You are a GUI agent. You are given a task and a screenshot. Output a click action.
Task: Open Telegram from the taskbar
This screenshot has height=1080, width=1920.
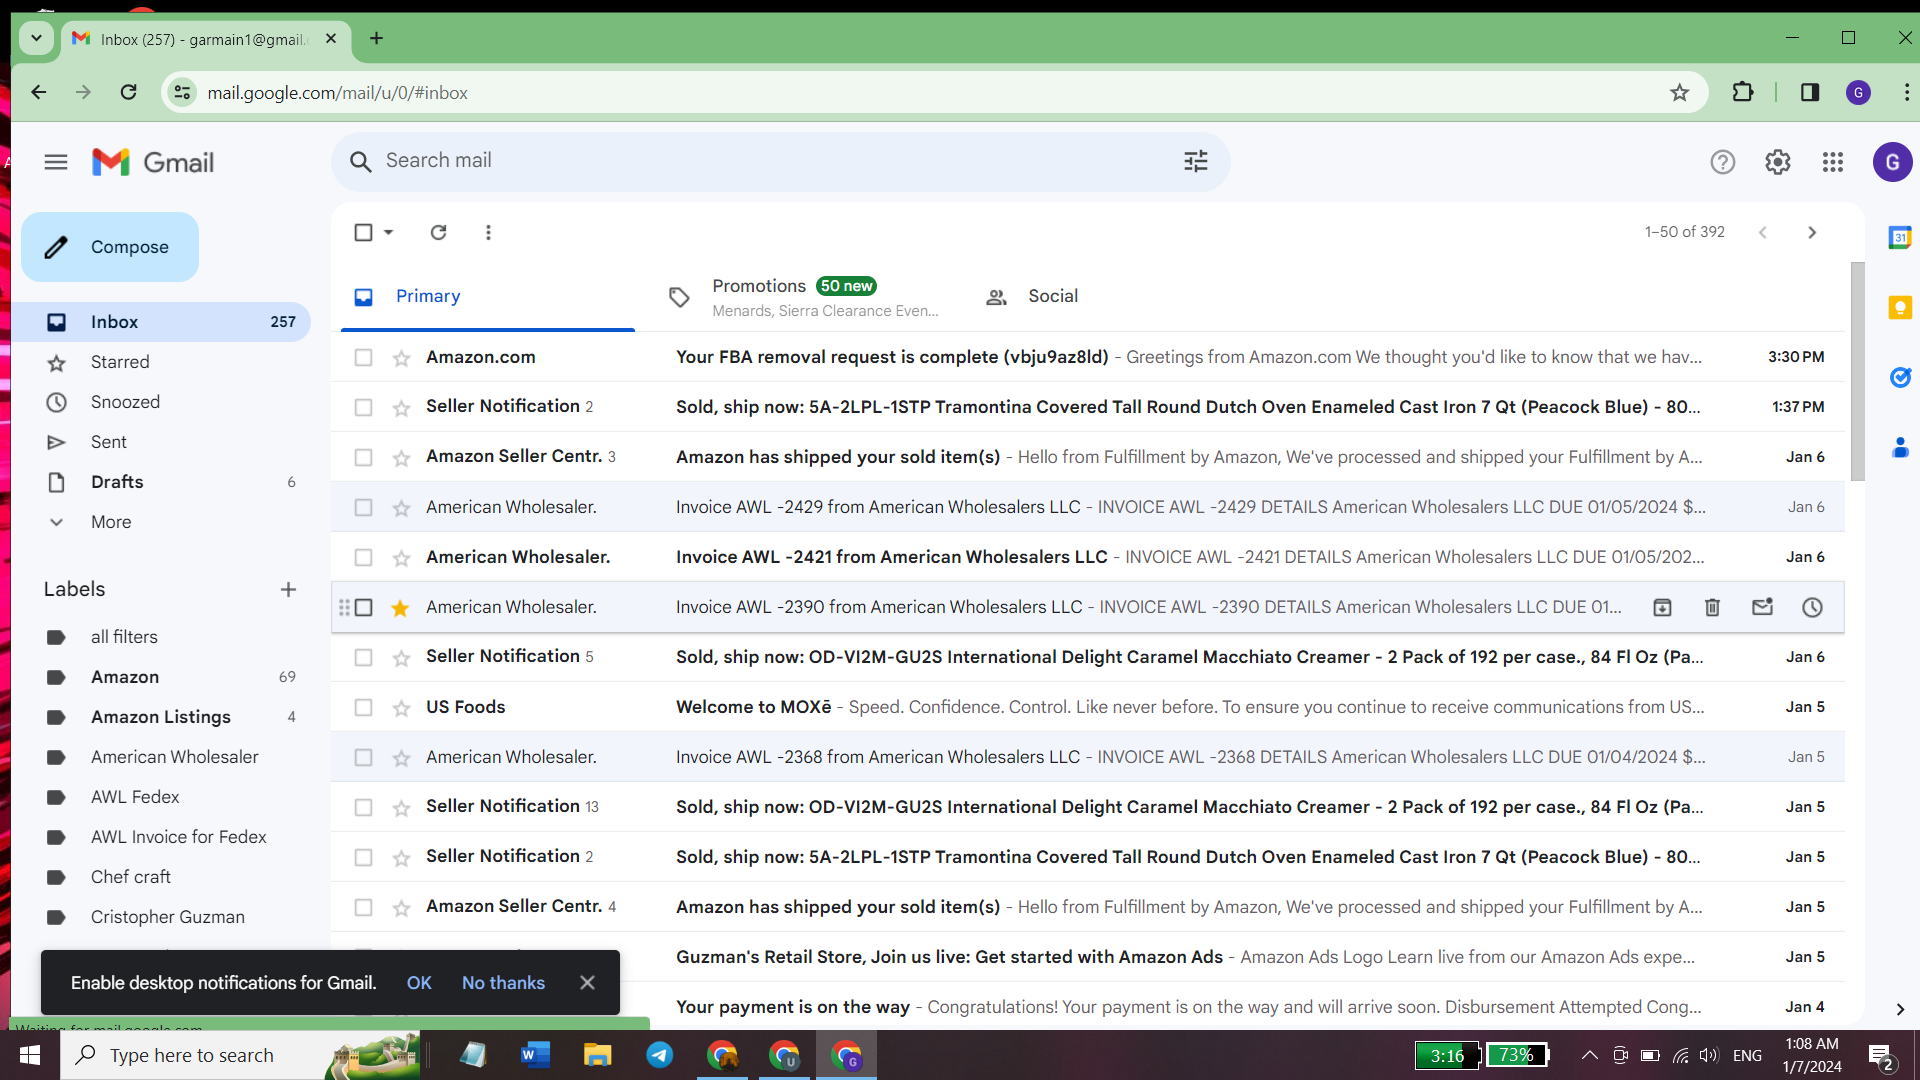(660, 1055)
